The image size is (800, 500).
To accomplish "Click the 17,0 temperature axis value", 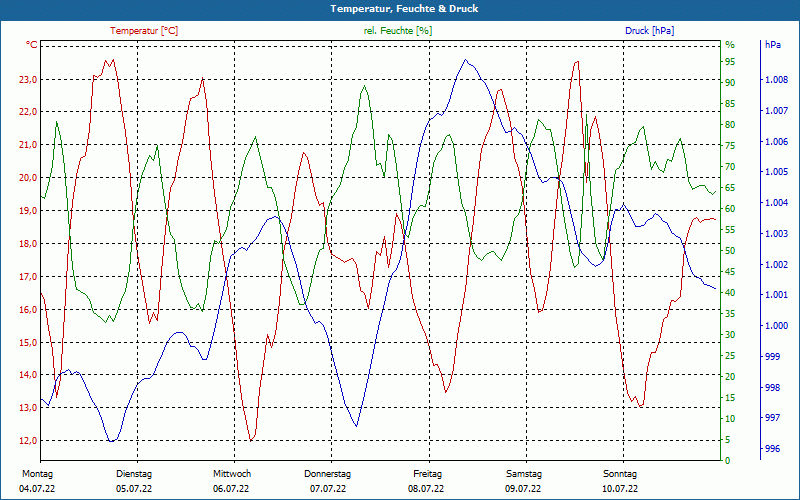I will point(28,277).
